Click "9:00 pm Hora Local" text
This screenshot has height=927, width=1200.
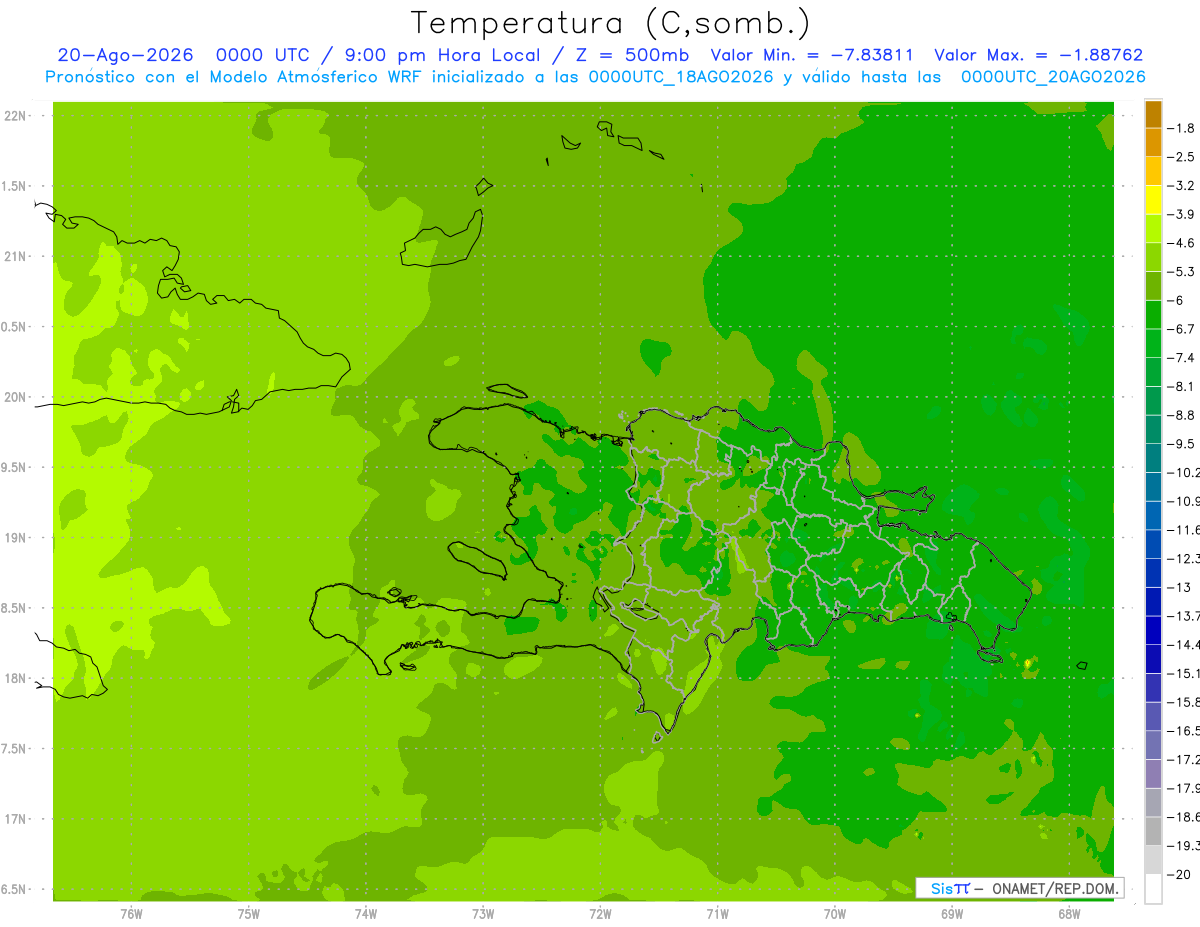coord(444,56)
